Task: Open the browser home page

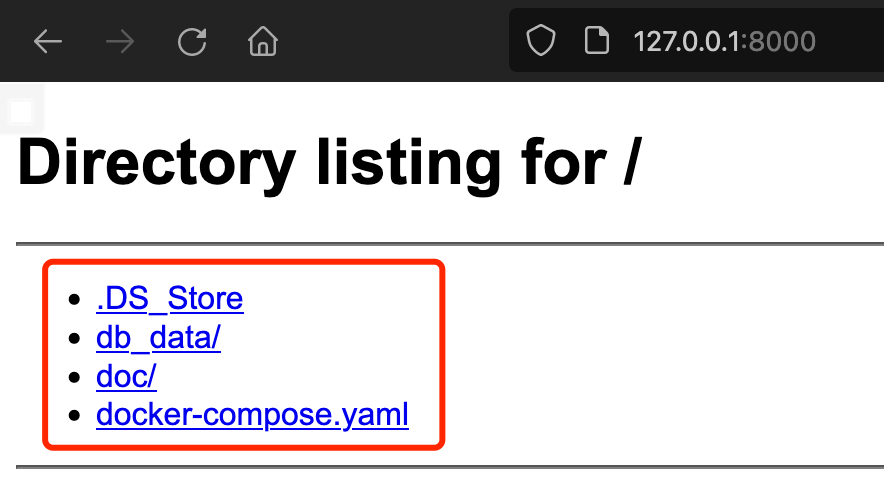Action: (x=263, y=41)
